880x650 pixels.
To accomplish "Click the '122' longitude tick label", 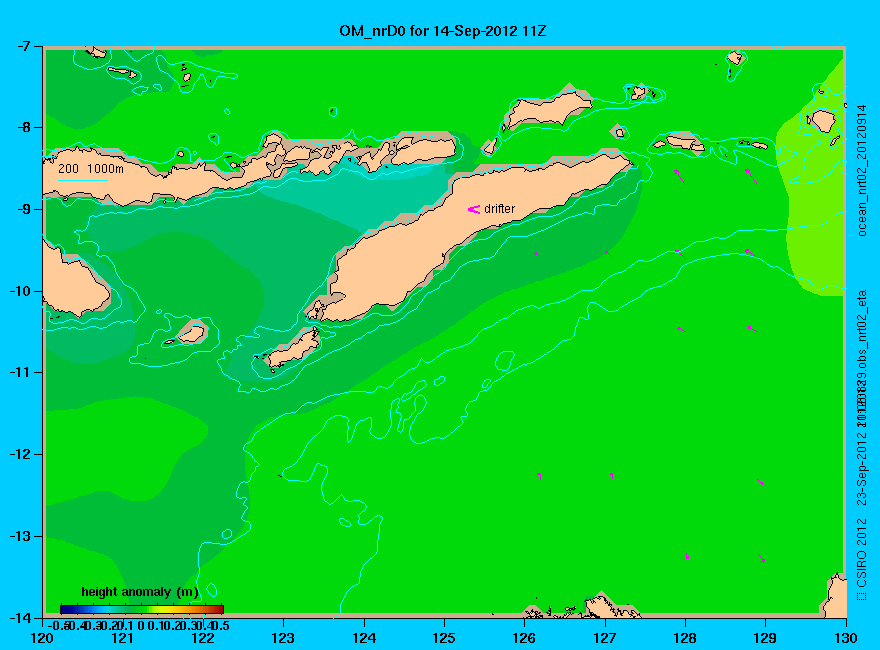I will [x=203, y=638].
